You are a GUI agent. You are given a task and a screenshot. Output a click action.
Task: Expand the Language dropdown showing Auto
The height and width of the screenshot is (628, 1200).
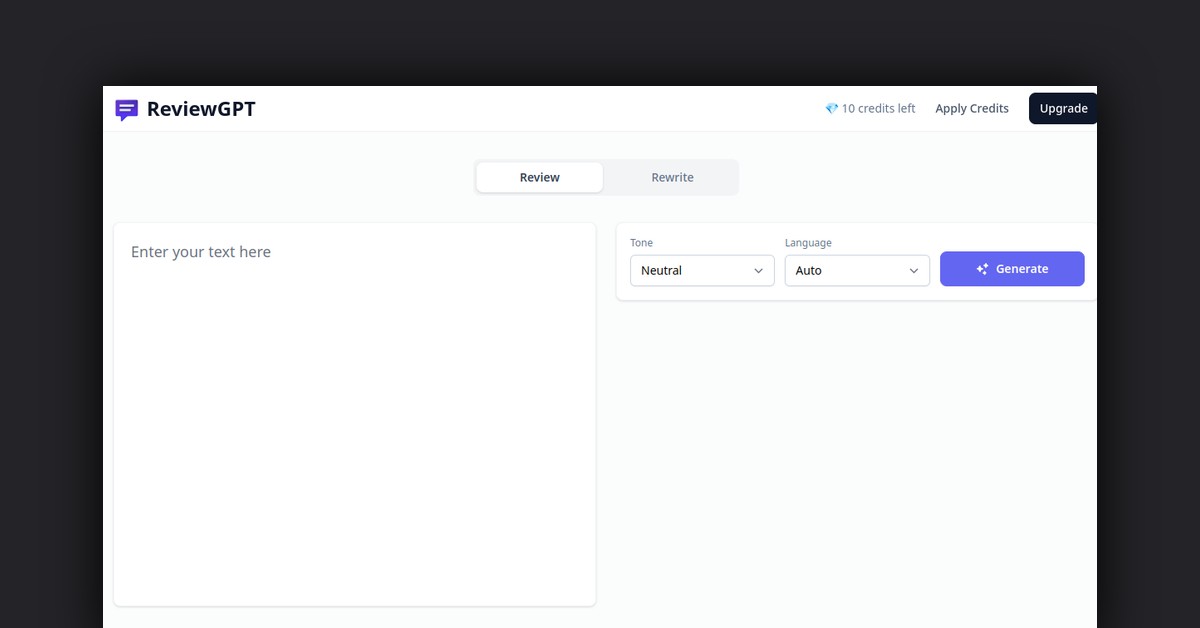click(856, 271)
